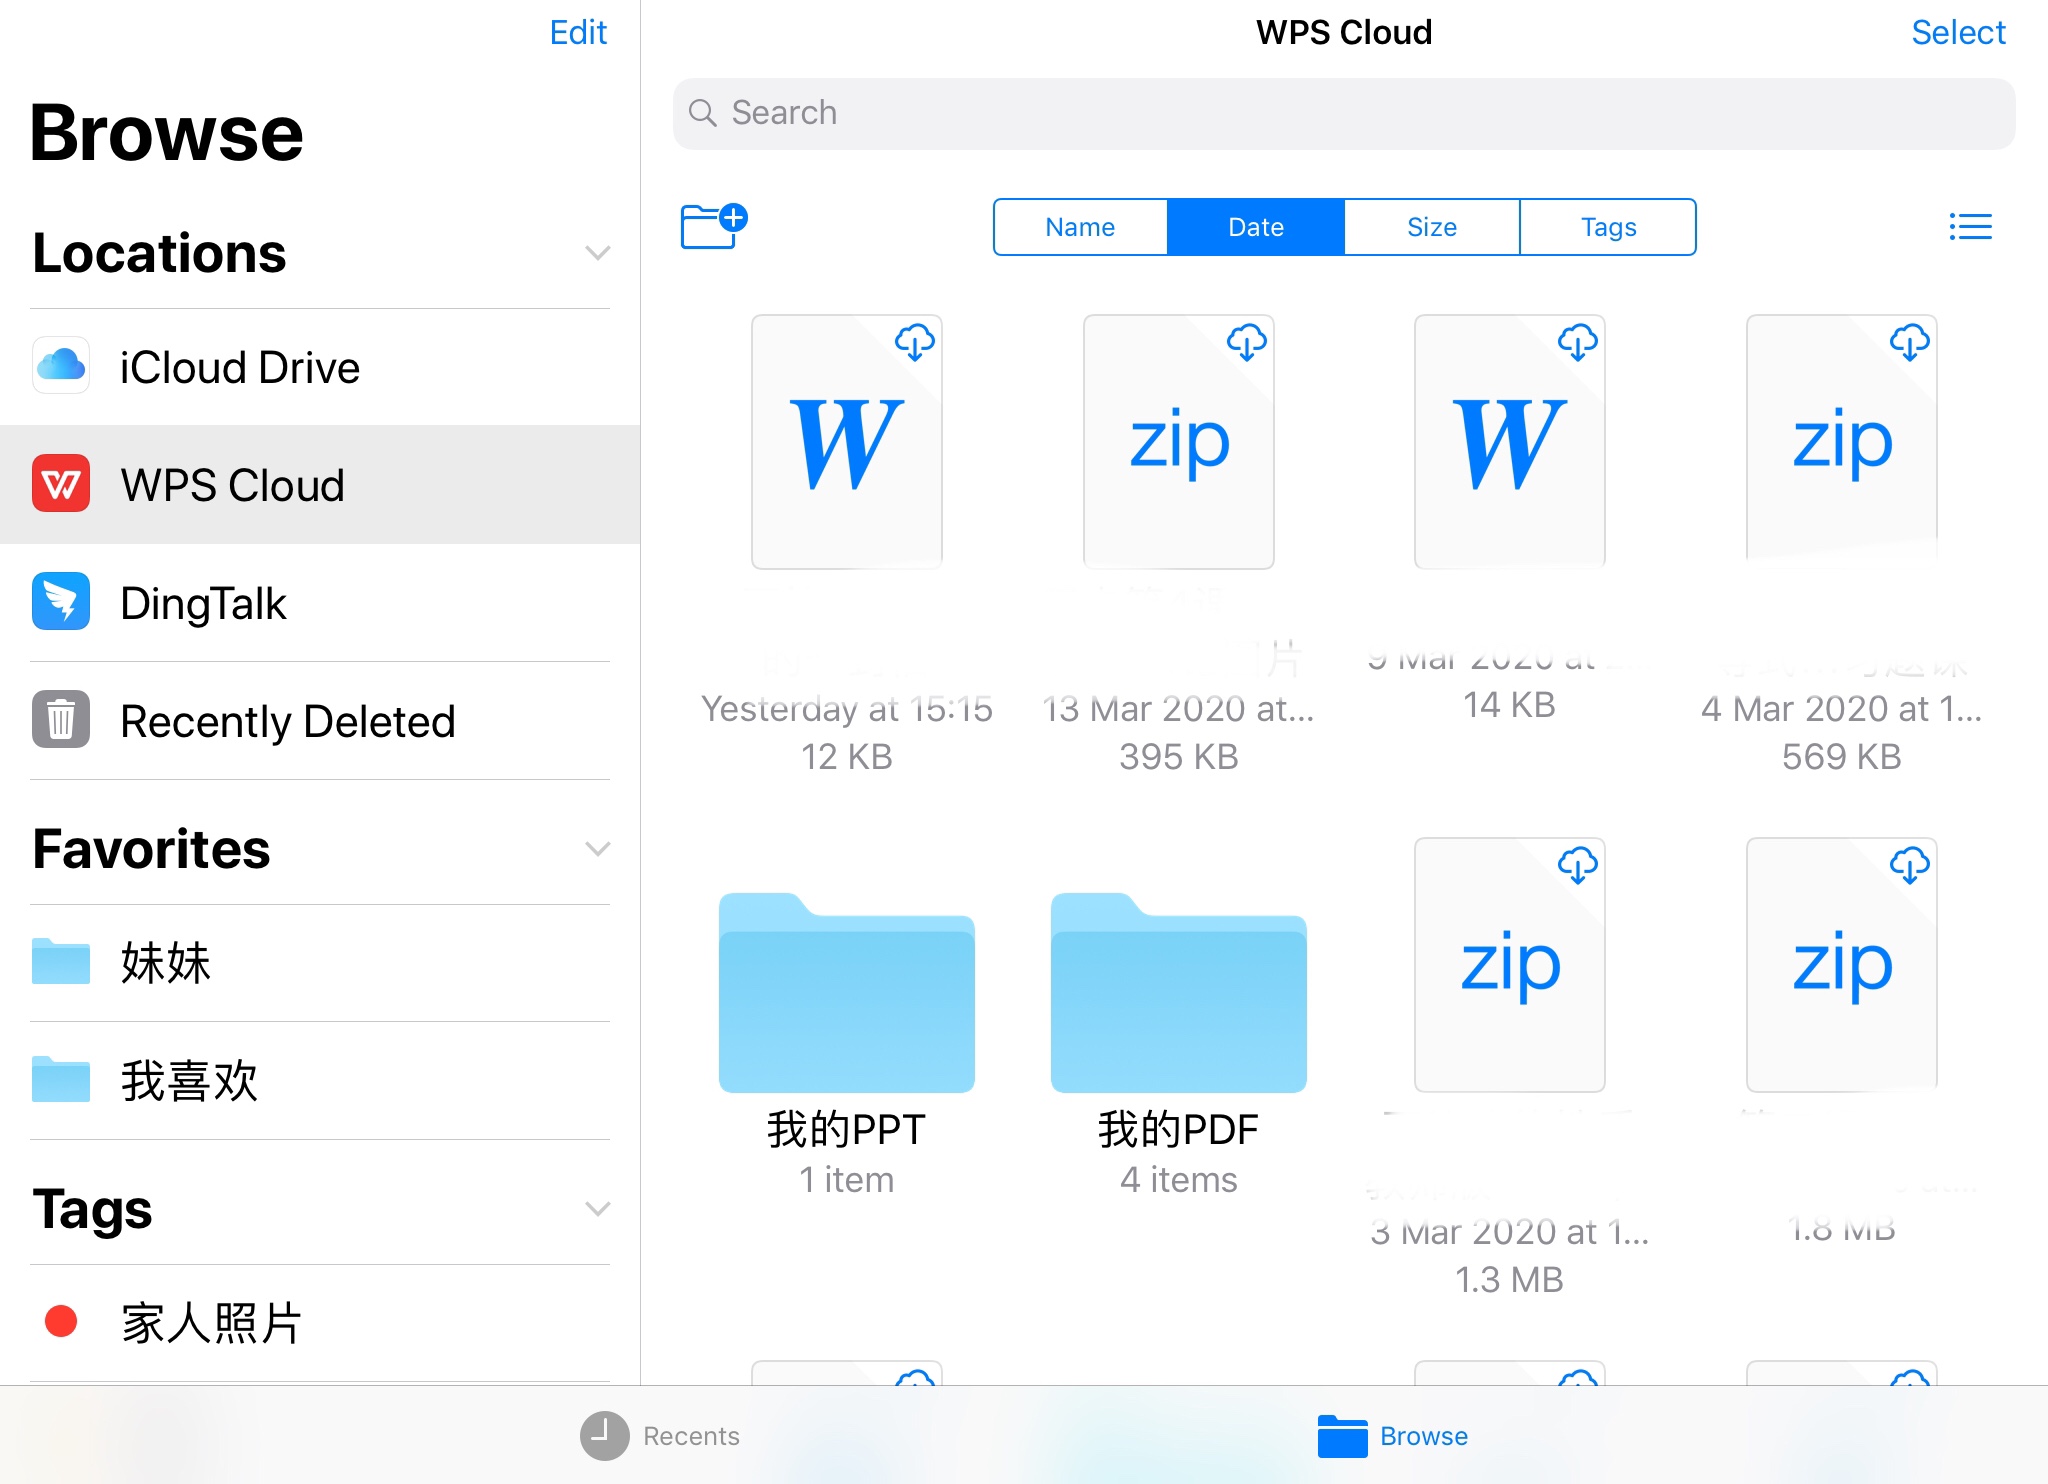Viewport: 2048px width, 1484px height.
Task: Switch to list view icon
Action: [x=1970, y=227]
